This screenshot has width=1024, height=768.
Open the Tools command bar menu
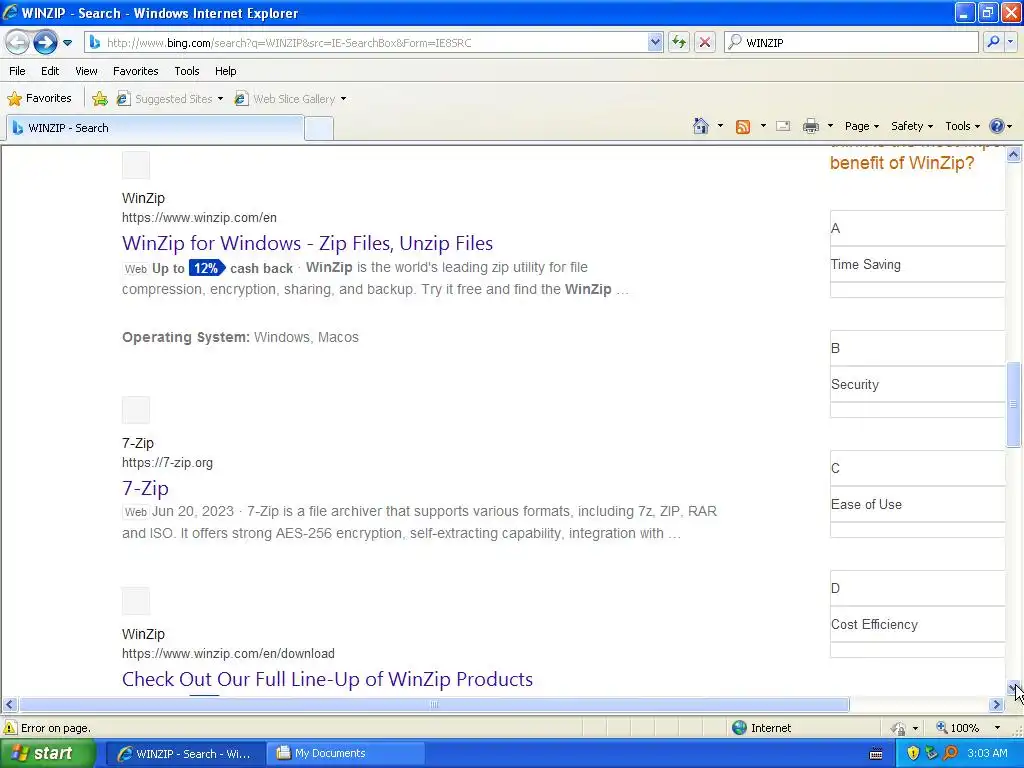[962, 126]
